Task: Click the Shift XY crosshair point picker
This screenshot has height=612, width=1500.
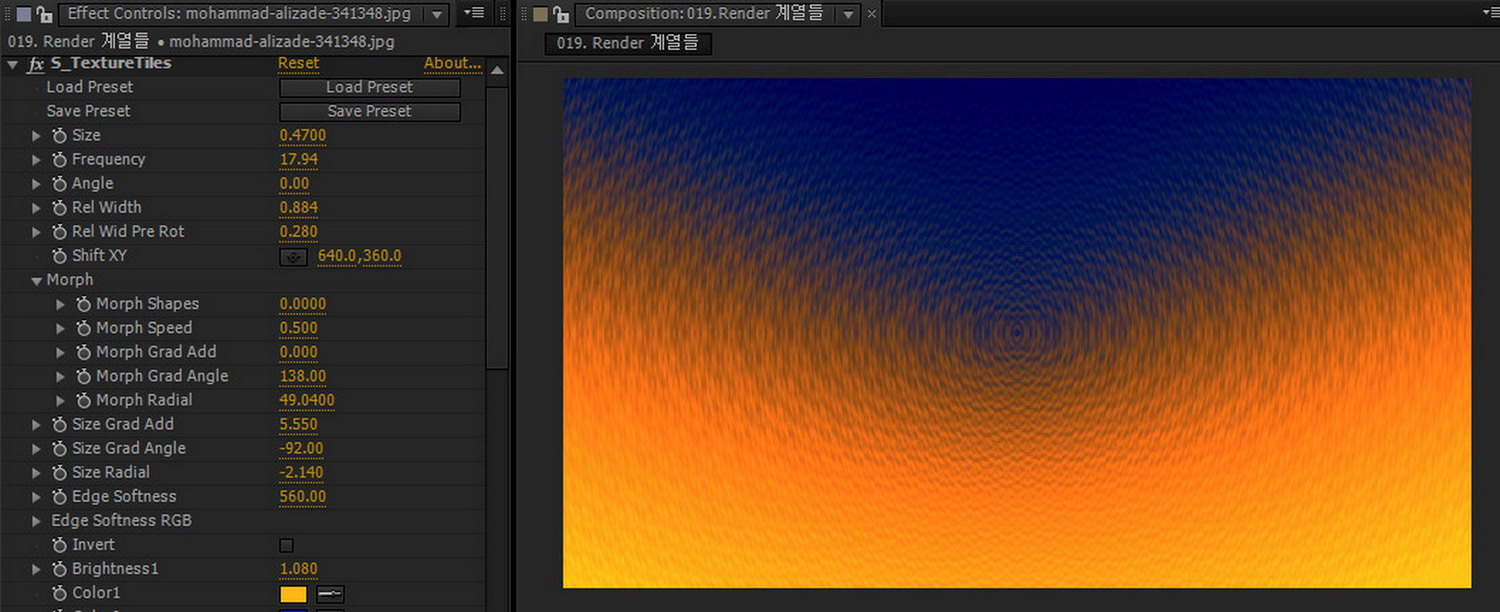Action: click(x=293, y=256)
